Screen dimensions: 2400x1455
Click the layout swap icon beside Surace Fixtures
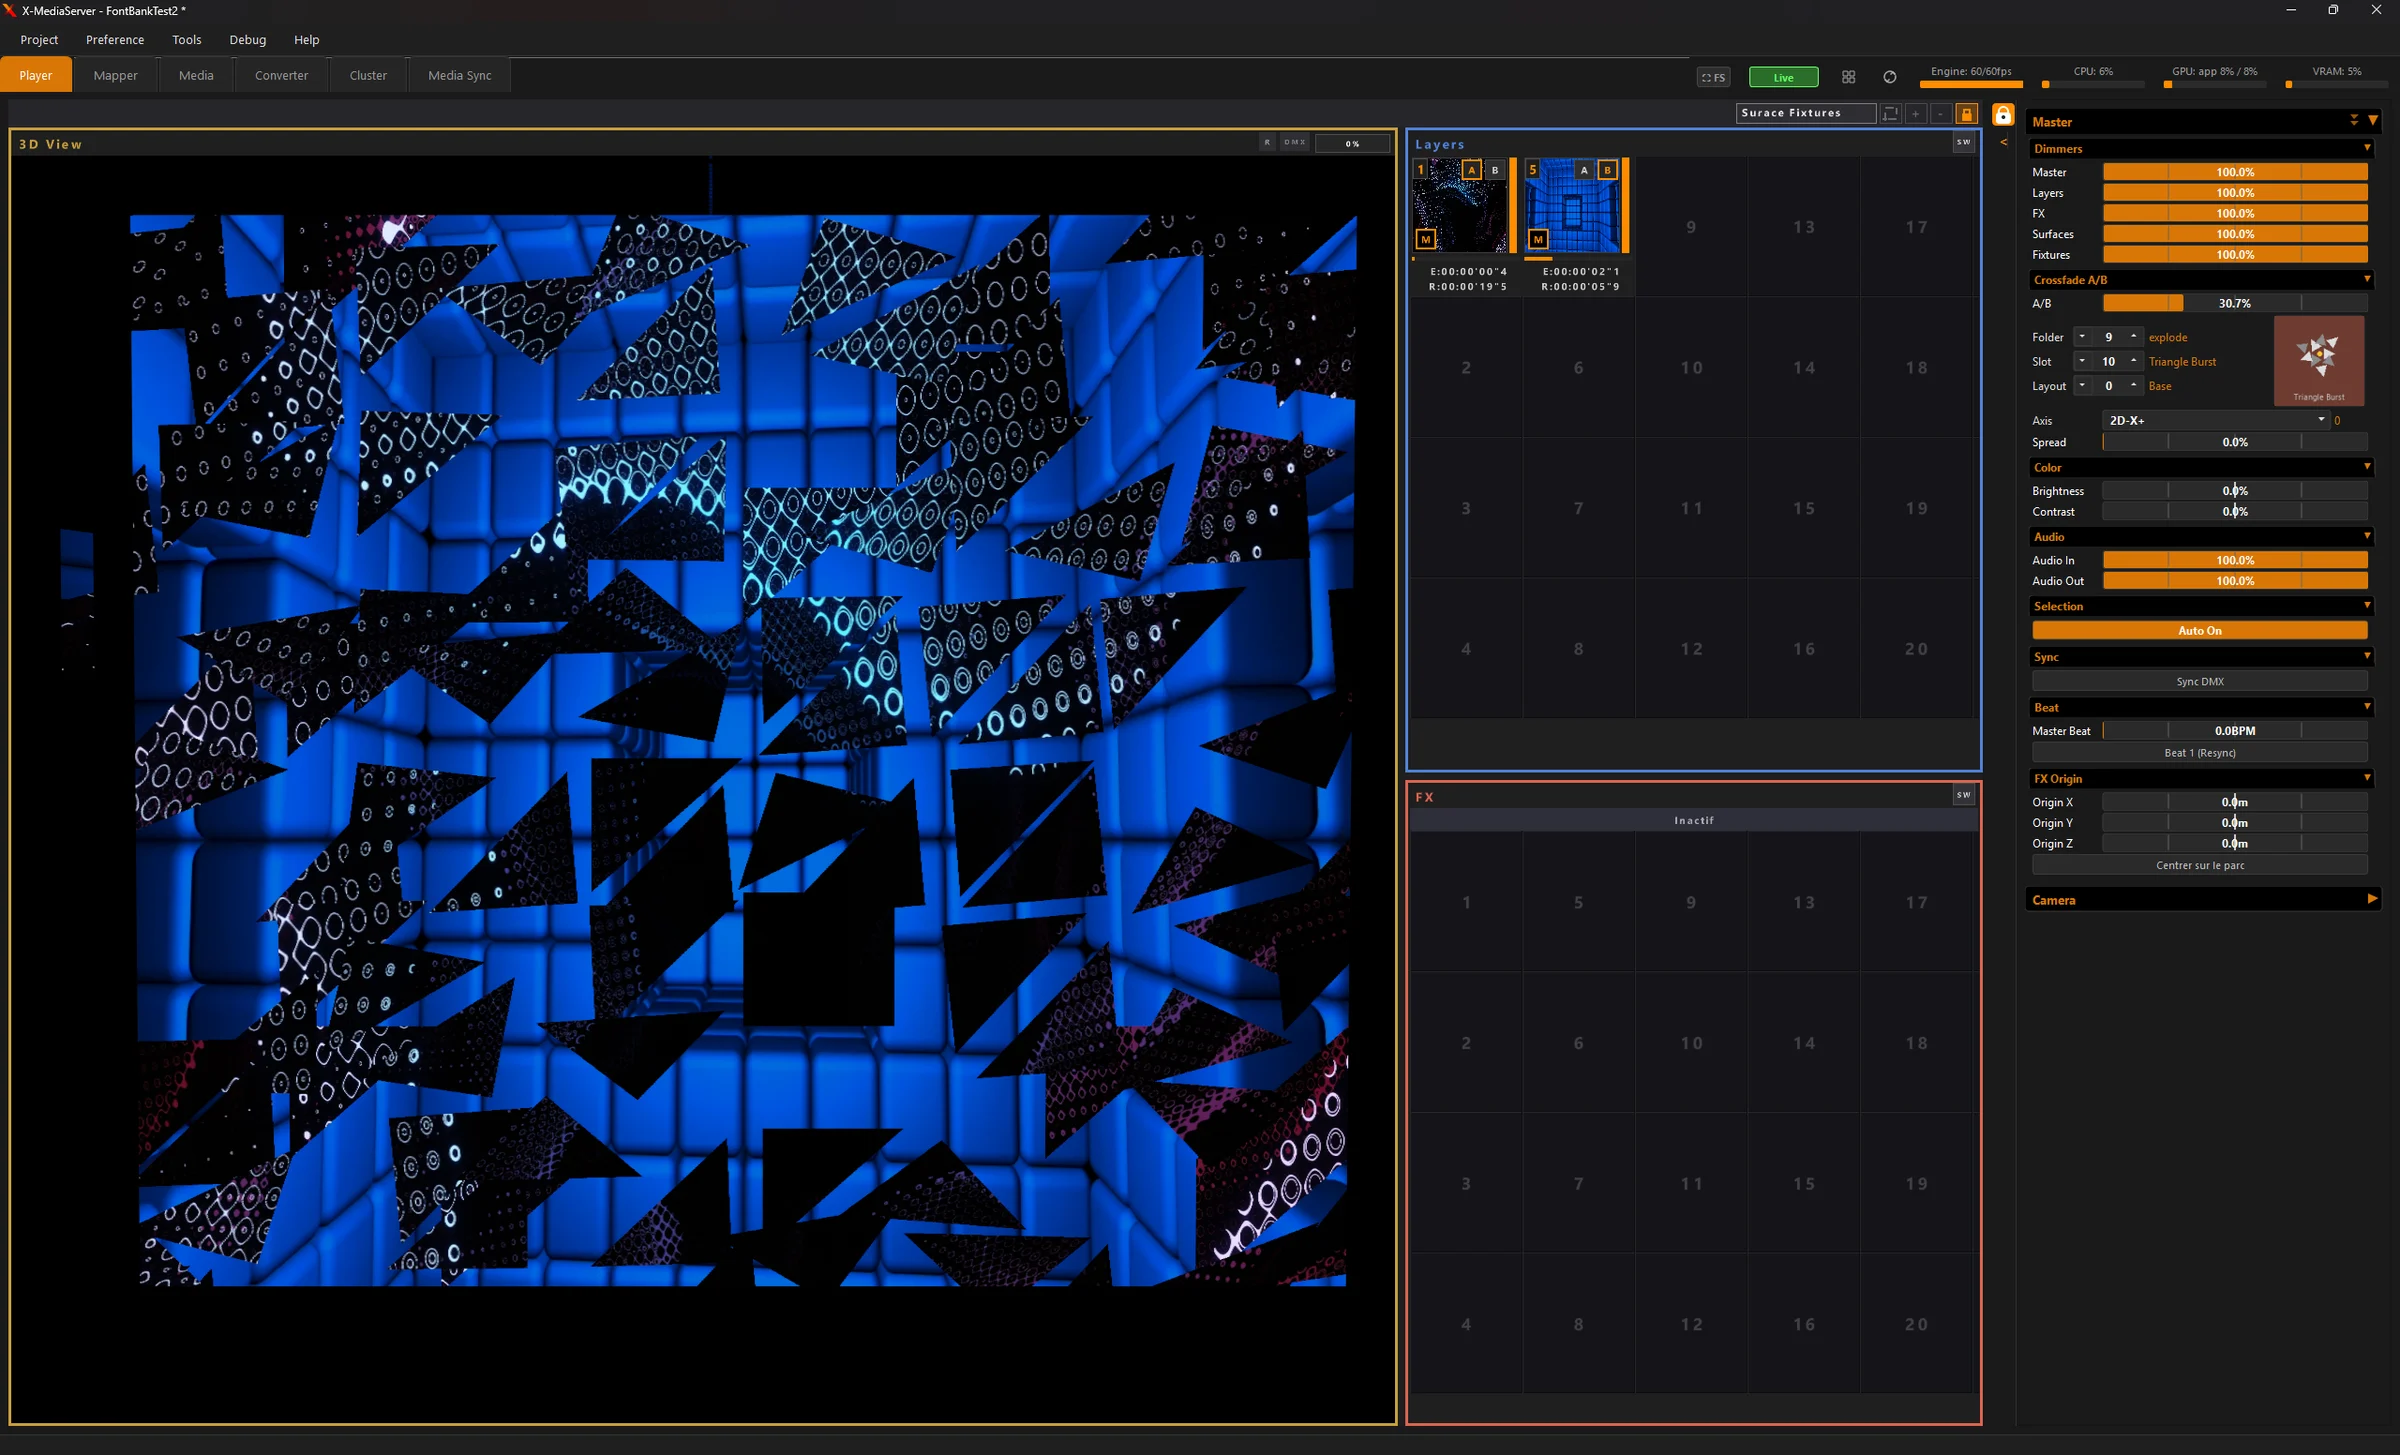tap(1890, 114)
